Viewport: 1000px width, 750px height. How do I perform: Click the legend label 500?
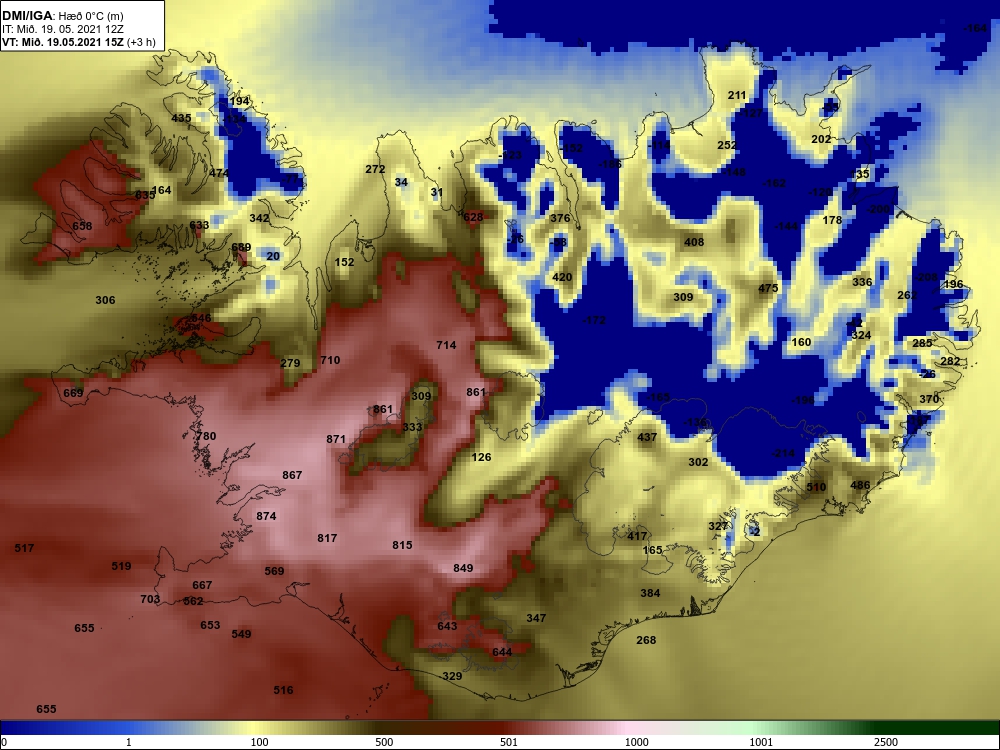click(384, 742)
